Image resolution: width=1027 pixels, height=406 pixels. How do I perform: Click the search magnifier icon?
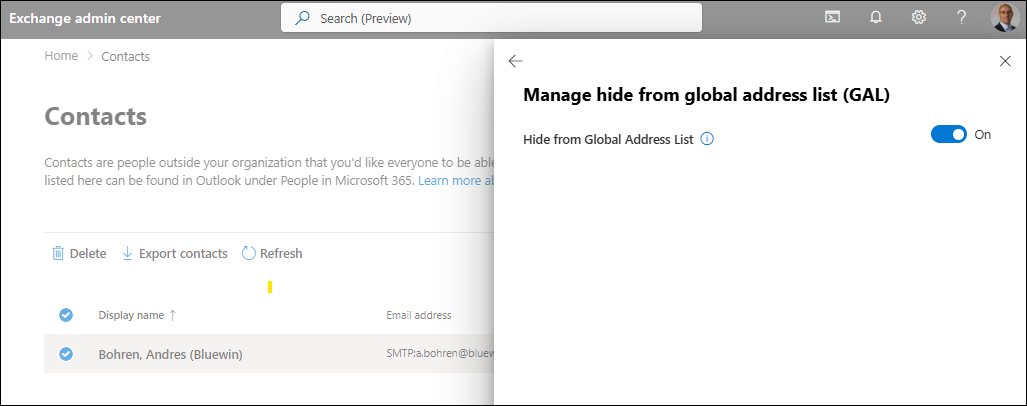(x=302, y=18)
